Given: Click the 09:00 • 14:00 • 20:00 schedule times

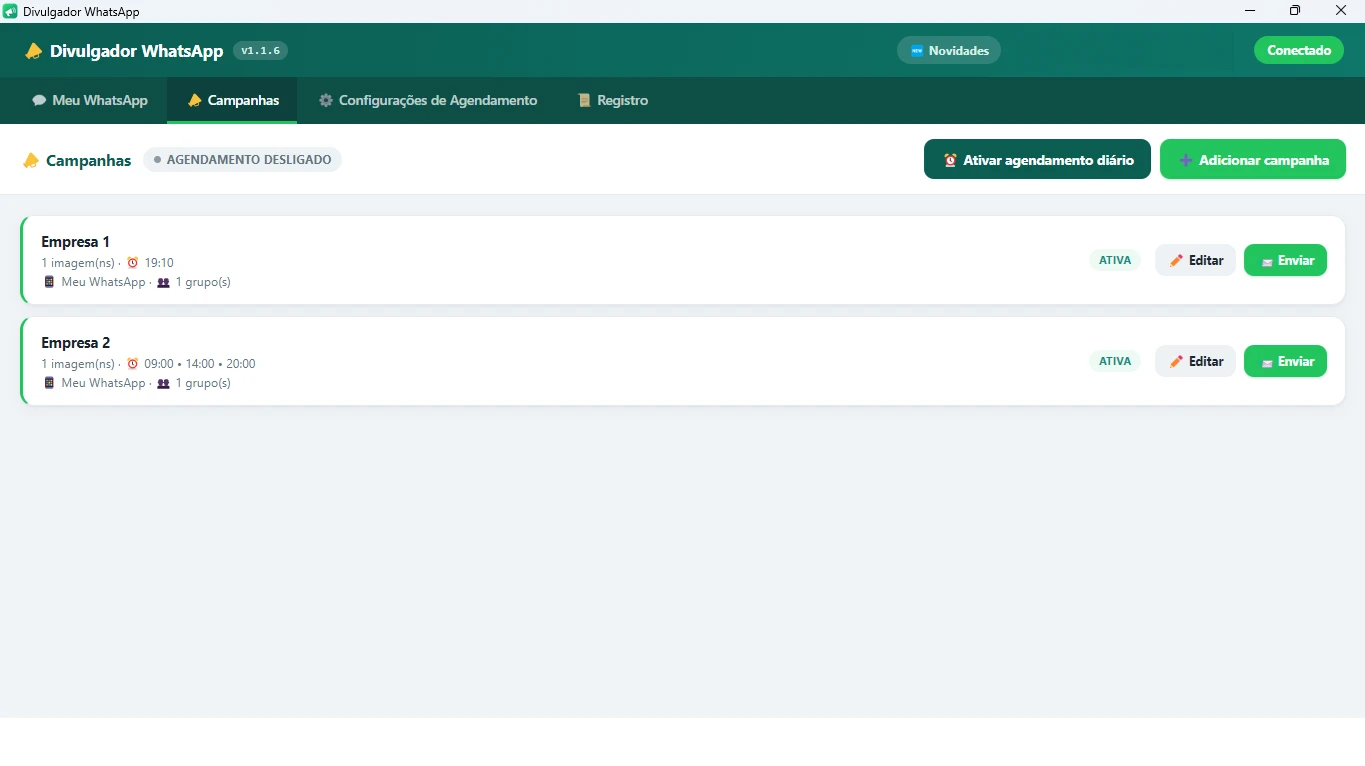Looking at the screenshot, I should (x=200, y=364).
